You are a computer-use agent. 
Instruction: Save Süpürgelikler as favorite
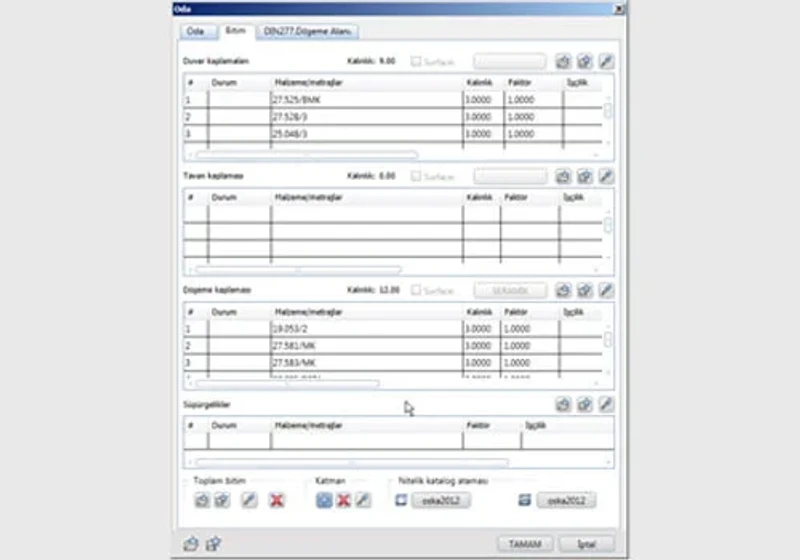(x=585, y=404)
